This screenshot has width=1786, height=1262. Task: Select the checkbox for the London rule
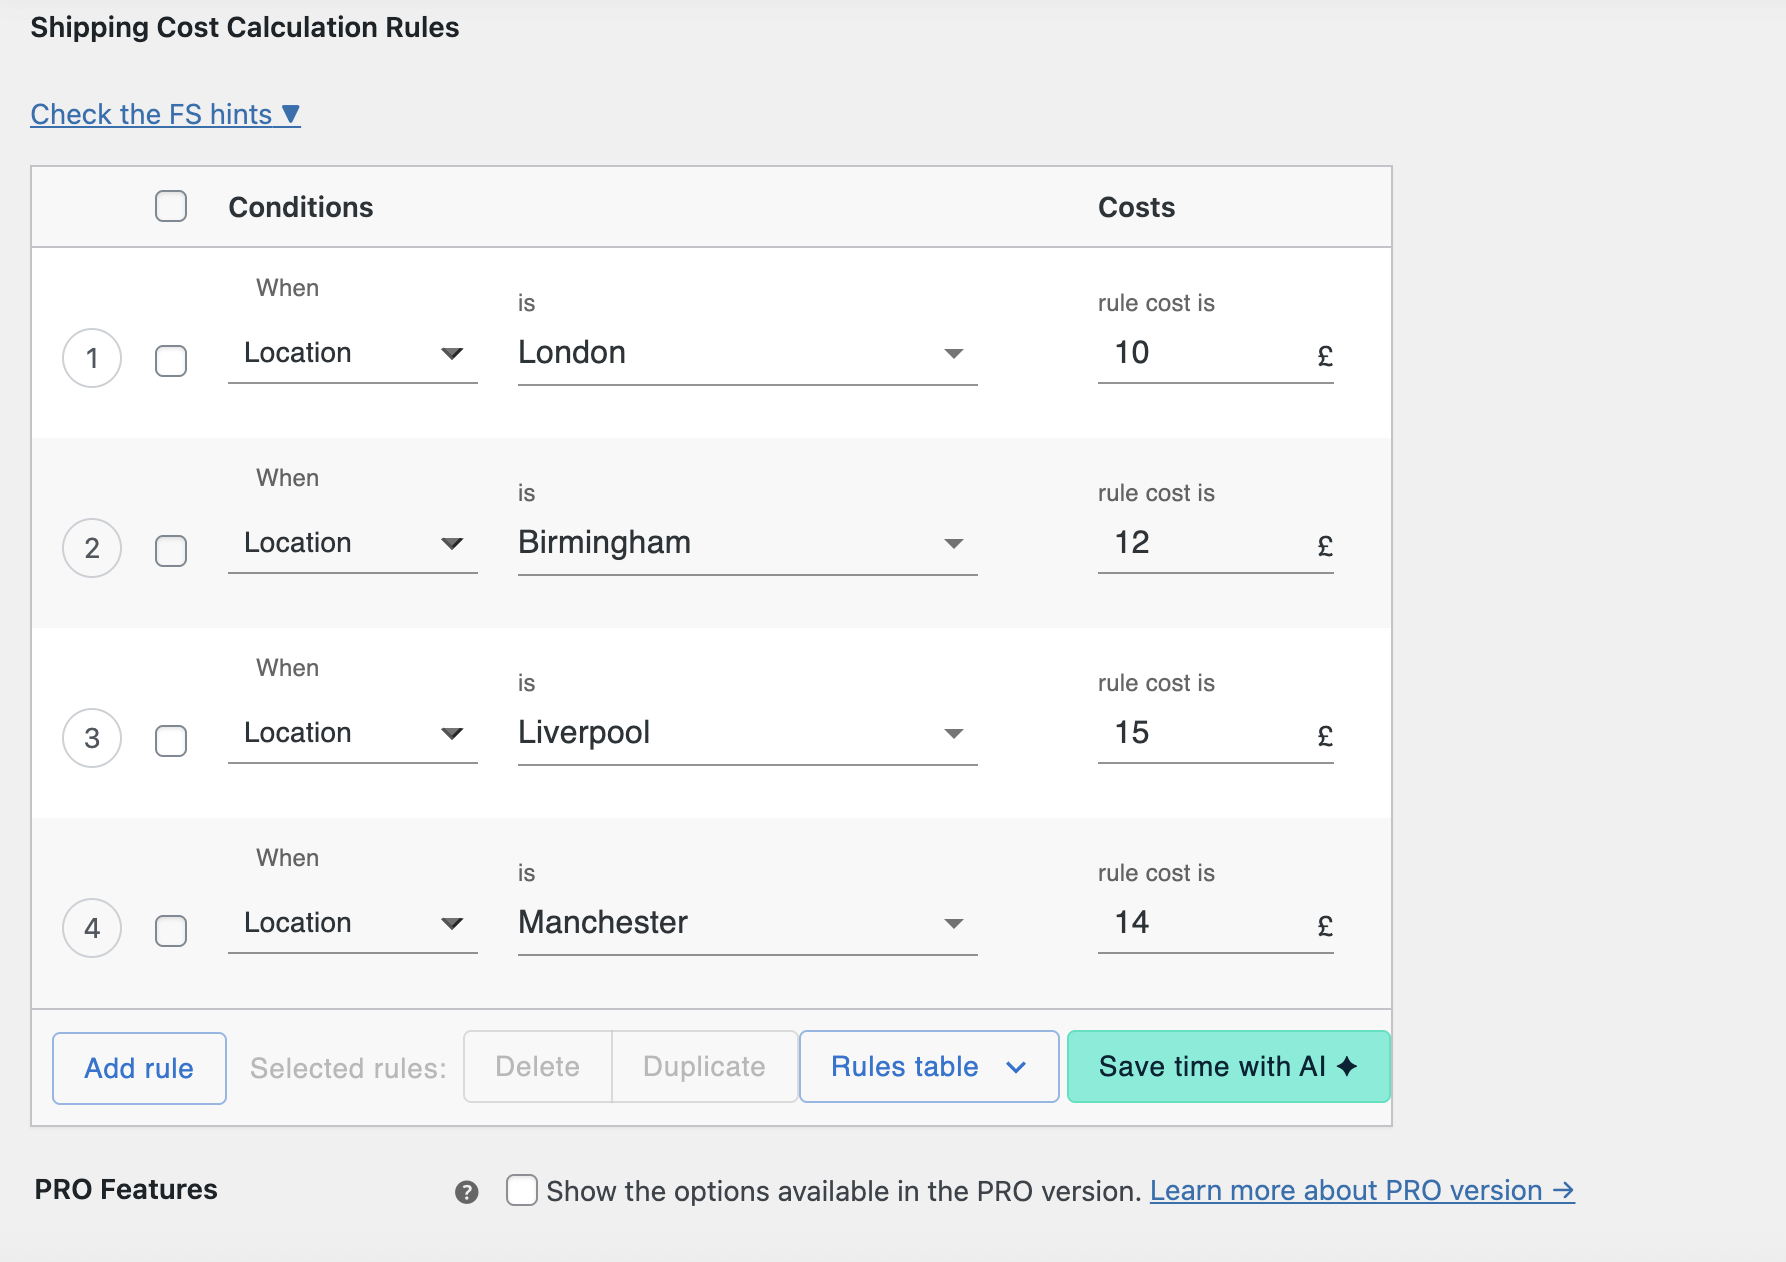[170, 361]
